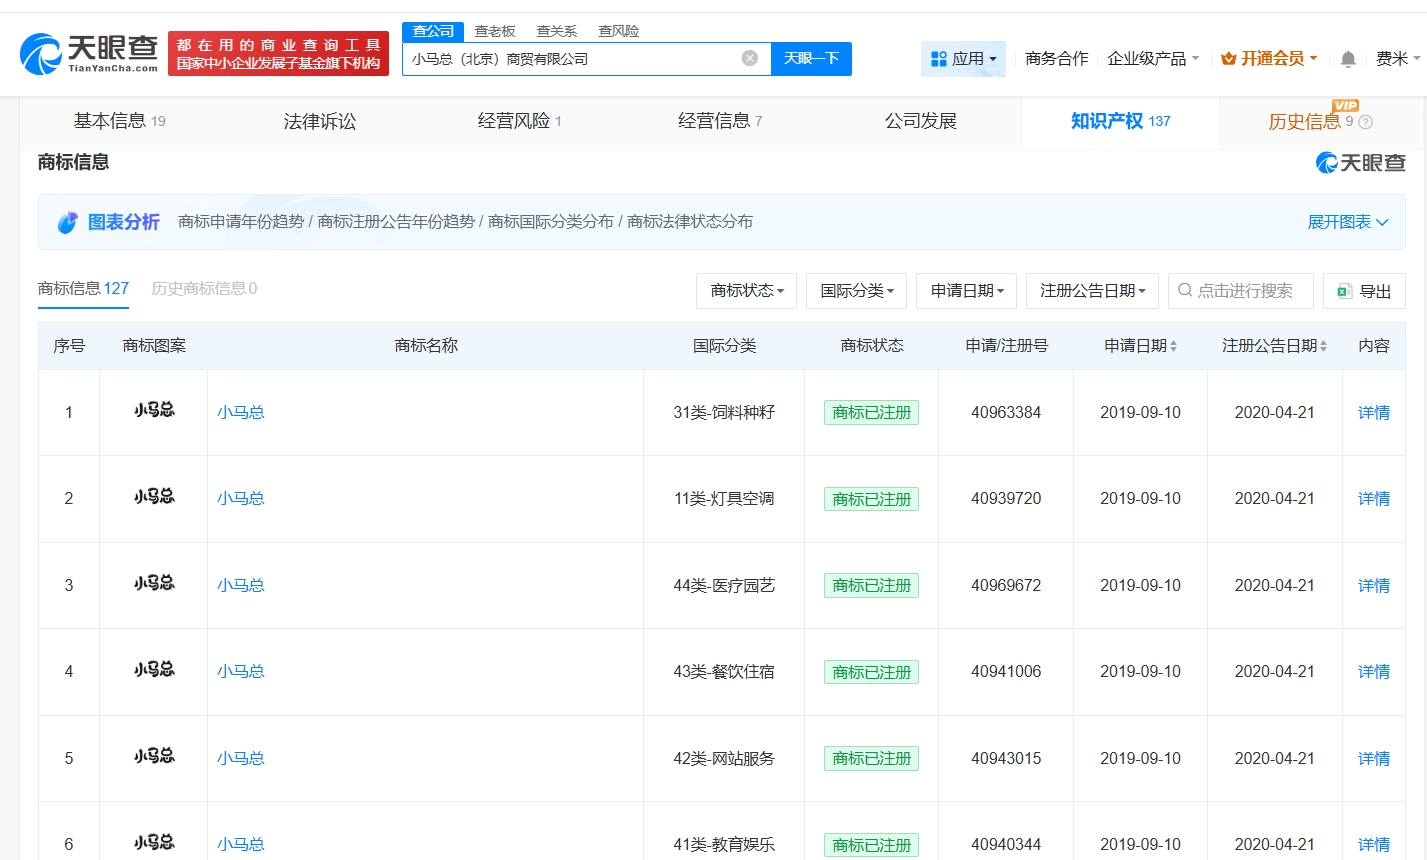Open trademark image in row 3
The height and width of the screenshot is (860, 1427).
(154, 583)
